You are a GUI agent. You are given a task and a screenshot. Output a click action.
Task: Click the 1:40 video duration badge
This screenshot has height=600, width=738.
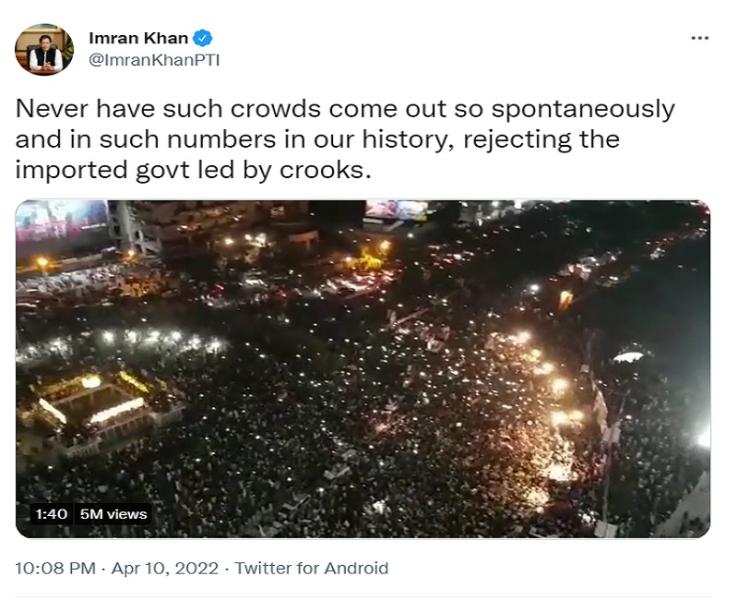pyautogui.click(x=51, y=514)
